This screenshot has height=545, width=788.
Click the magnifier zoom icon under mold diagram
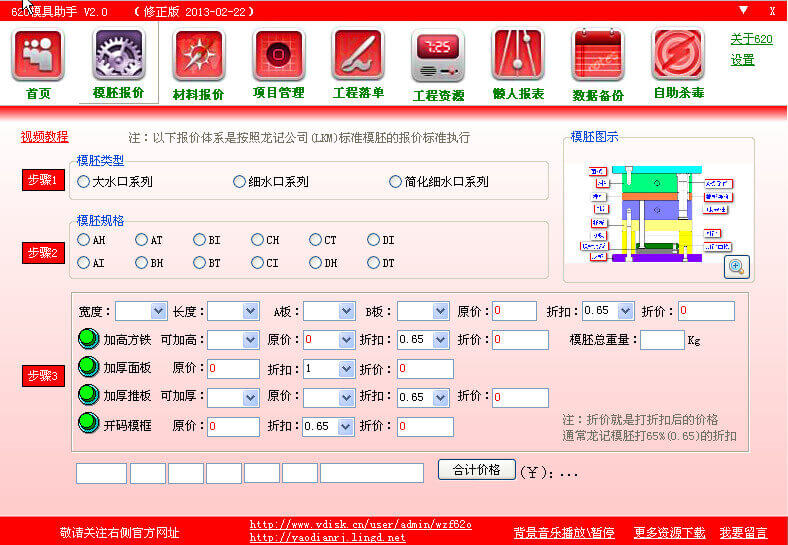737,266
